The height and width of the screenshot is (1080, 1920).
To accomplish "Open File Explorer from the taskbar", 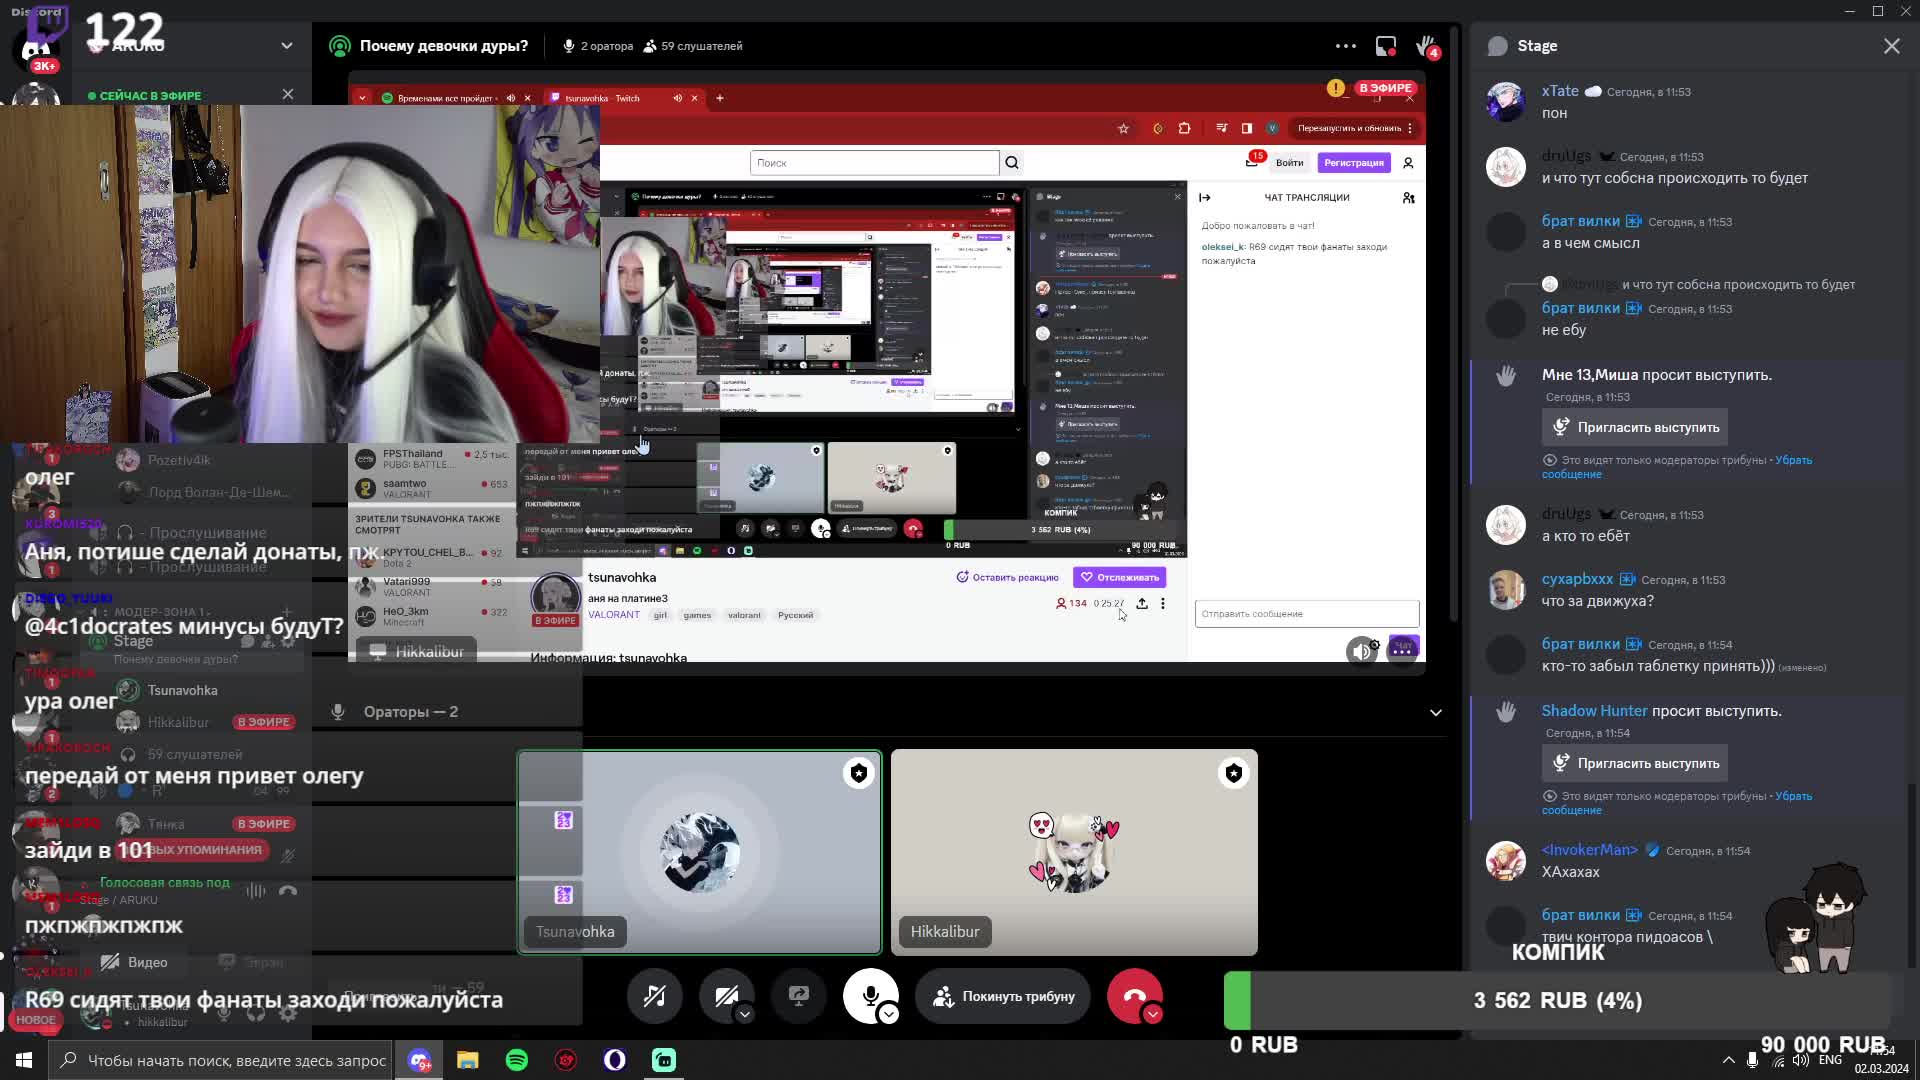I will tap(467, 1060).
